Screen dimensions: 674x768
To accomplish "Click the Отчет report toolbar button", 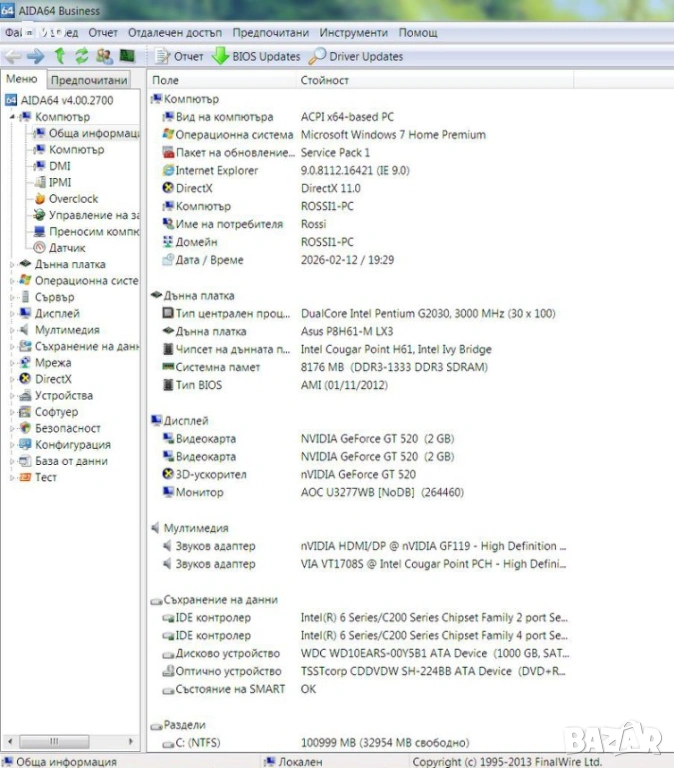I will (x=180, y=56).
